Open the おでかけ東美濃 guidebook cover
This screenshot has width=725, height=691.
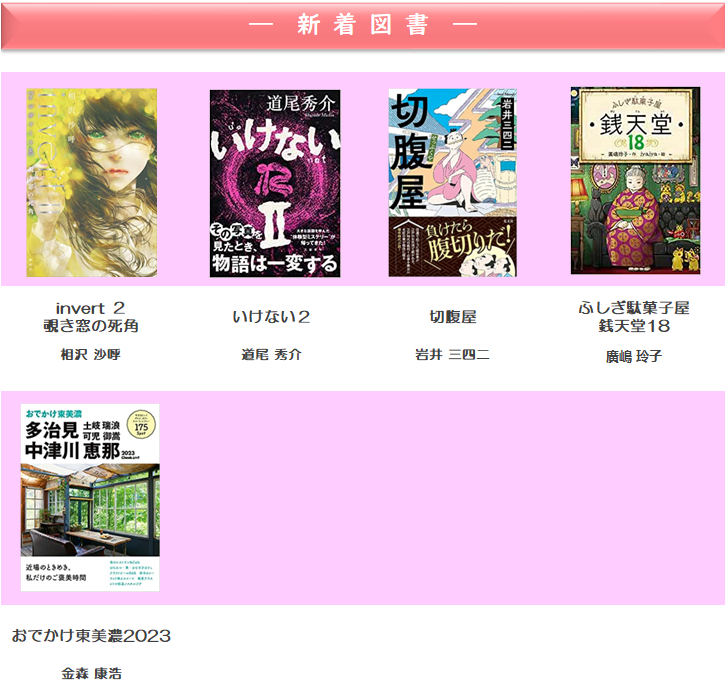(90, 497)
